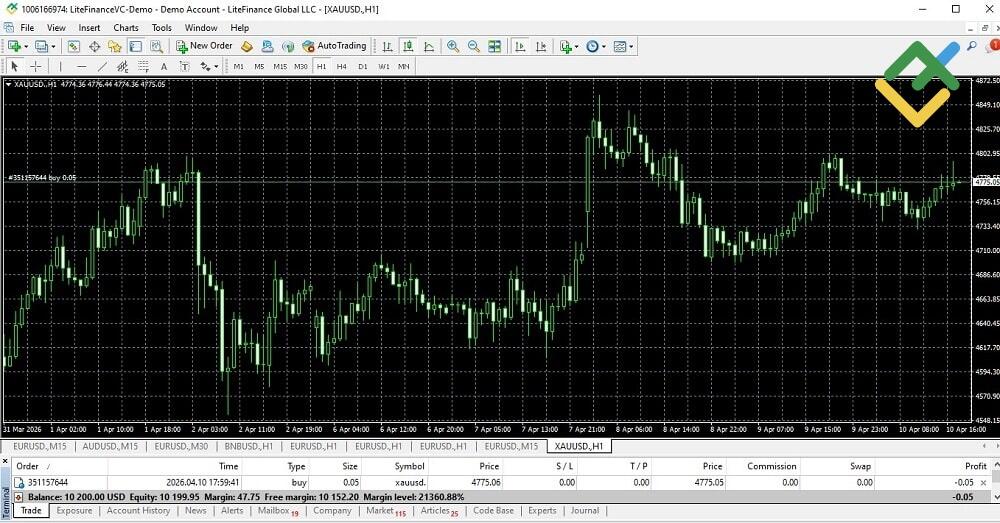Open the Tools menu
The width and height of the screenshot is (1000, 523).
coord(161,27)
